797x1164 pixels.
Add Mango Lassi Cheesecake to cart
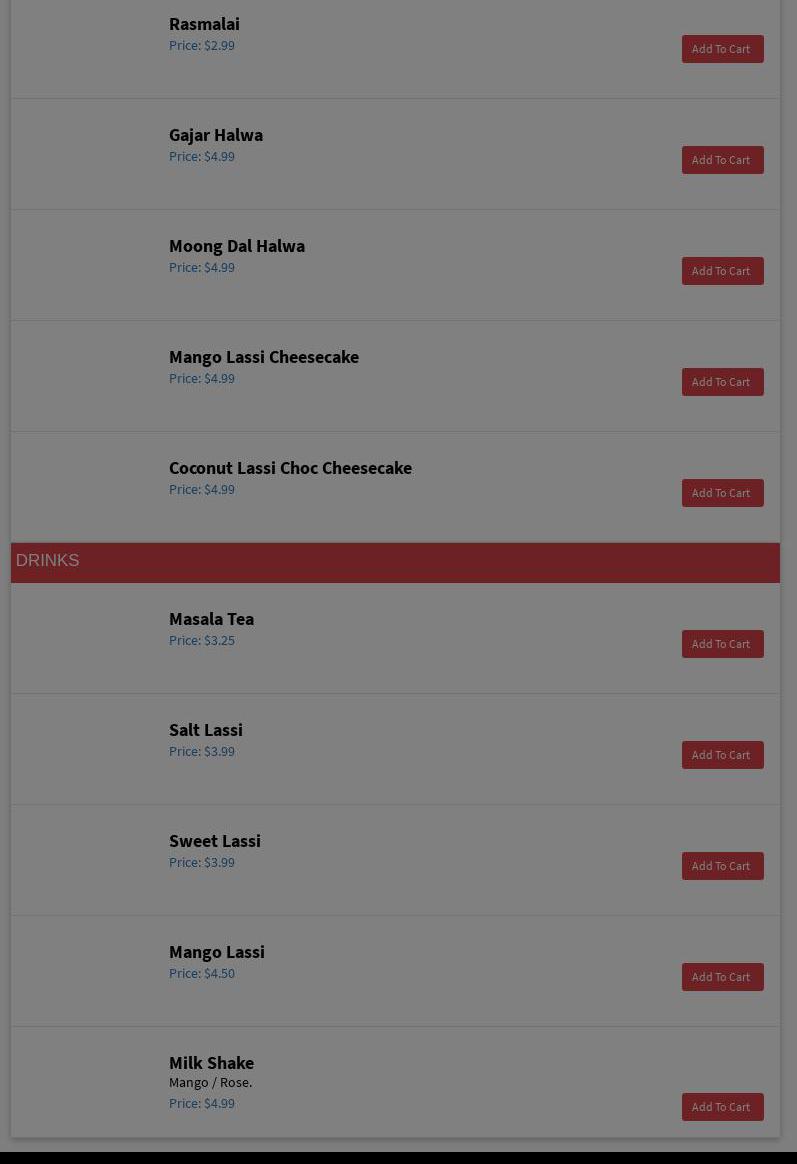click(722, 382)
